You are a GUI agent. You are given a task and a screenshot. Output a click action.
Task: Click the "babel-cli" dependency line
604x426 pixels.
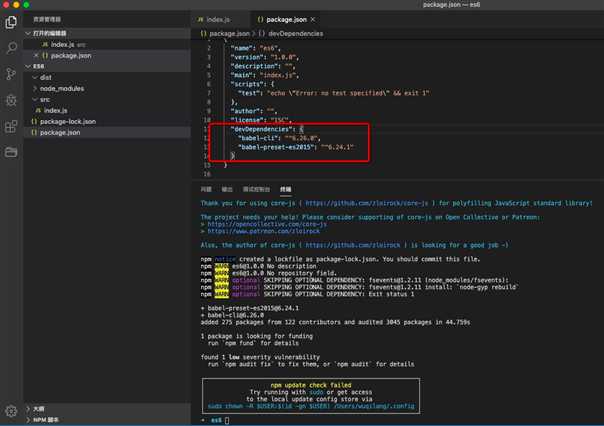click(x=279, y=138)
